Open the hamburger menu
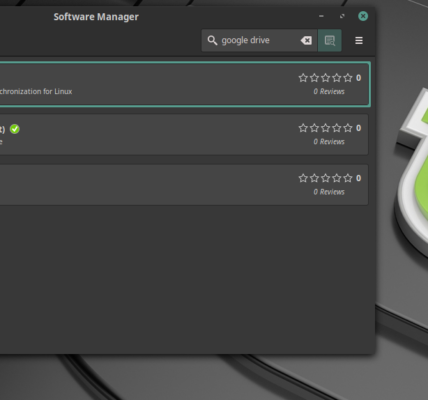Viewport: 428px width, 400px height. tap(359, 40)
